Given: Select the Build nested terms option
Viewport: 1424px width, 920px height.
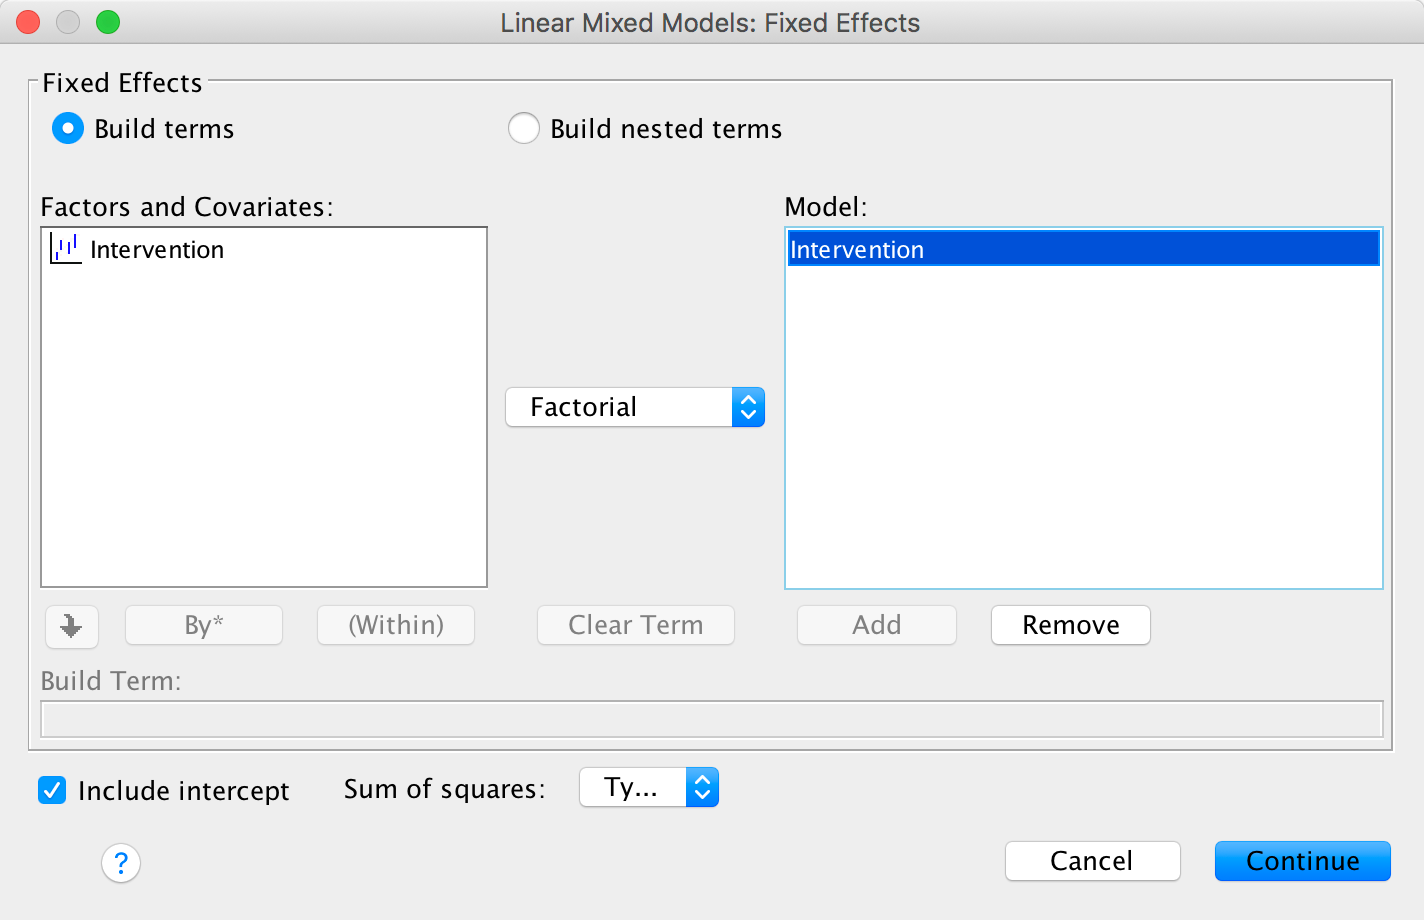Looking at the screenshot, I should coord(524,129).
